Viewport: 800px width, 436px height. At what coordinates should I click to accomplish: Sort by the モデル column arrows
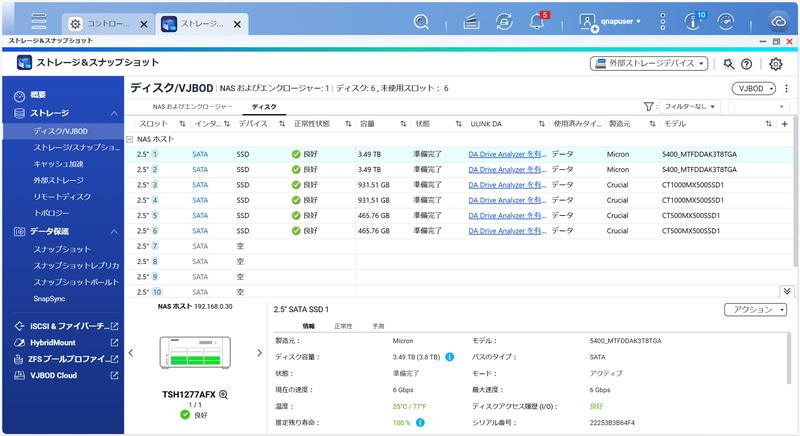click(768, 124)
